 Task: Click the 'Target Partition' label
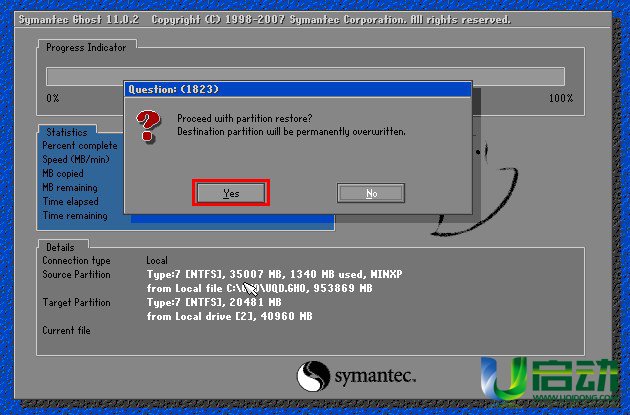pos(76,302)
